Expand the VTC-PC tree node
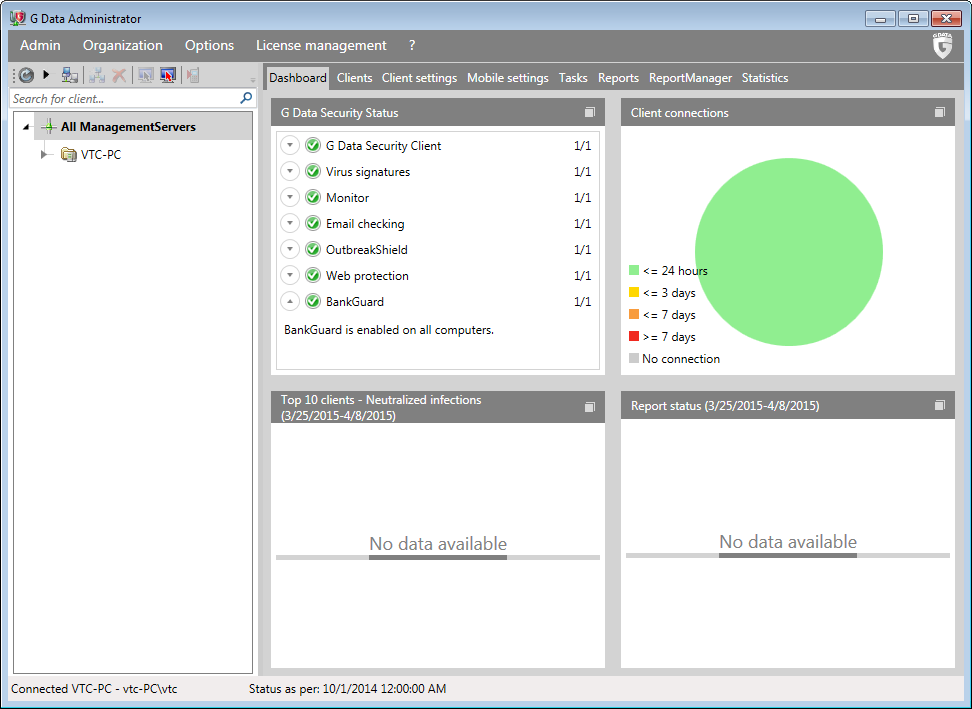Image resolution: width=972 pixels, height=709 pixels. click(43, 155)
